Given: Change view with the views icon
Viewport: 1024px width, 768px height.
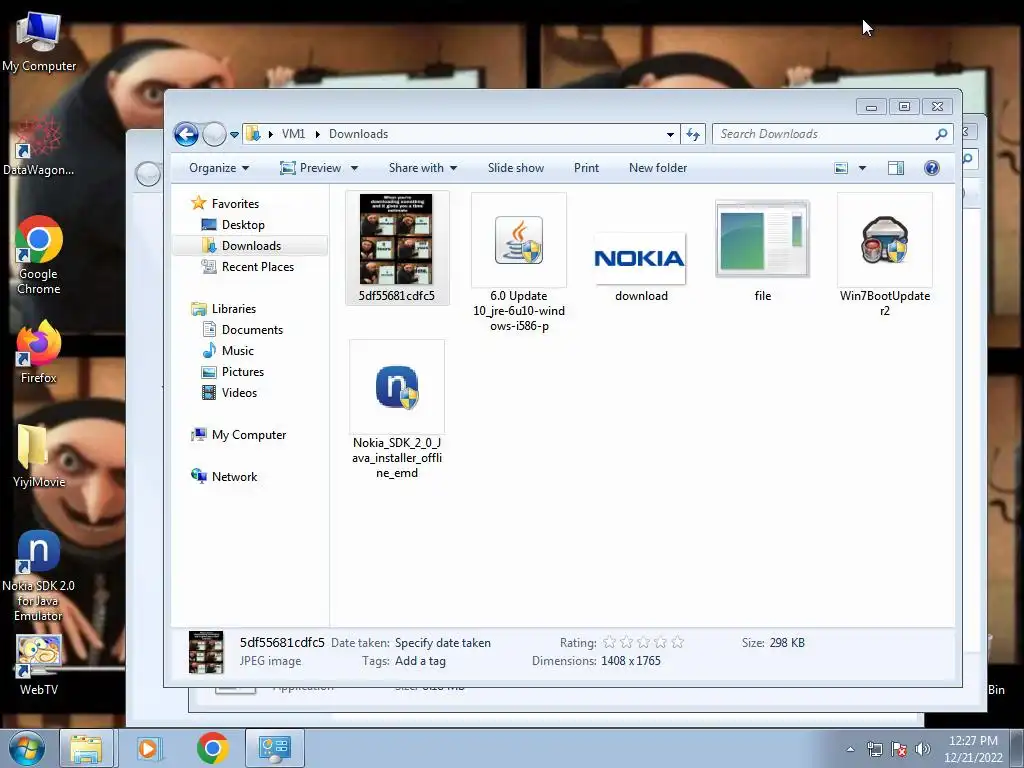Looking at the screenshot, I should (x=841, y=168).
